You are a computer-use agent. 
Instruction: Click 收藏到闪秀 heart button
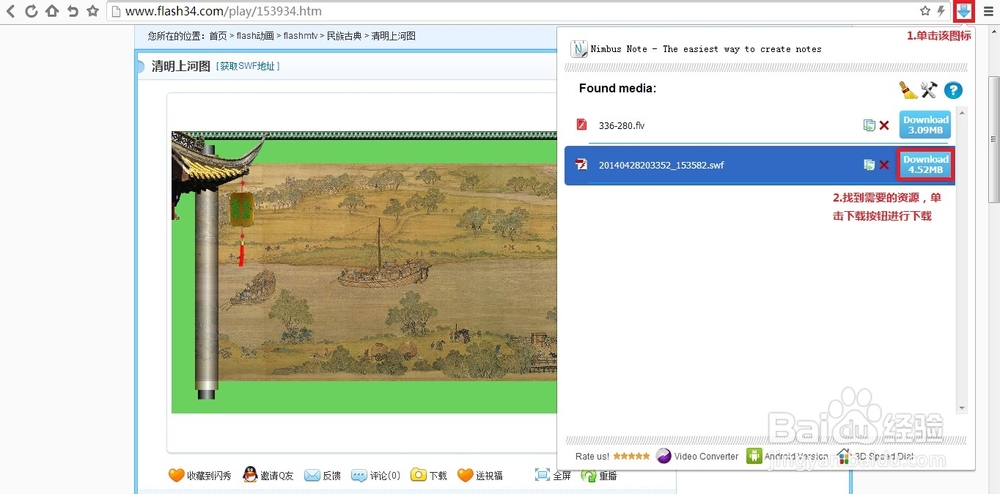coord(200,476)
